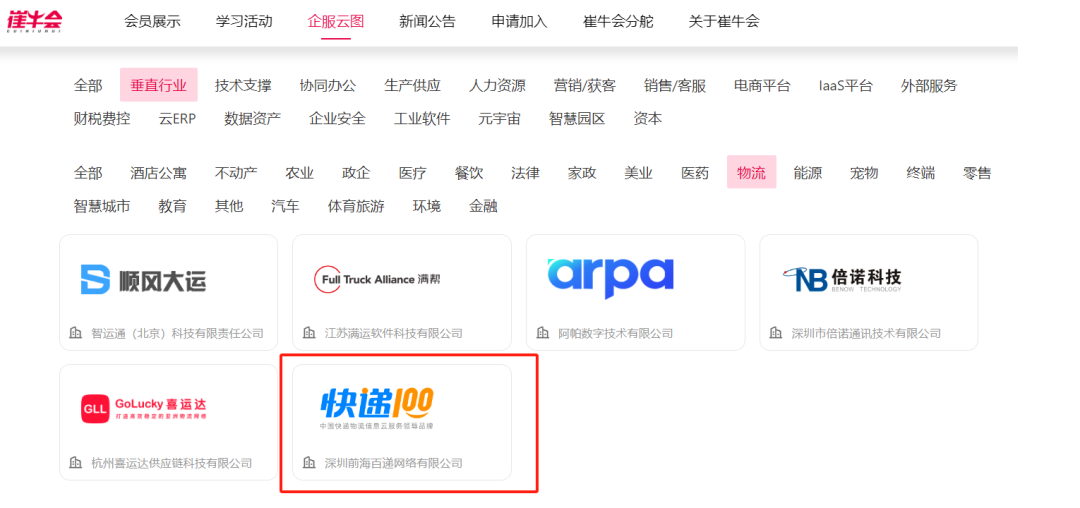Screen dimensions: 1080x508
Task: Open the 快递100 logo card
Action: coord(377,409)
